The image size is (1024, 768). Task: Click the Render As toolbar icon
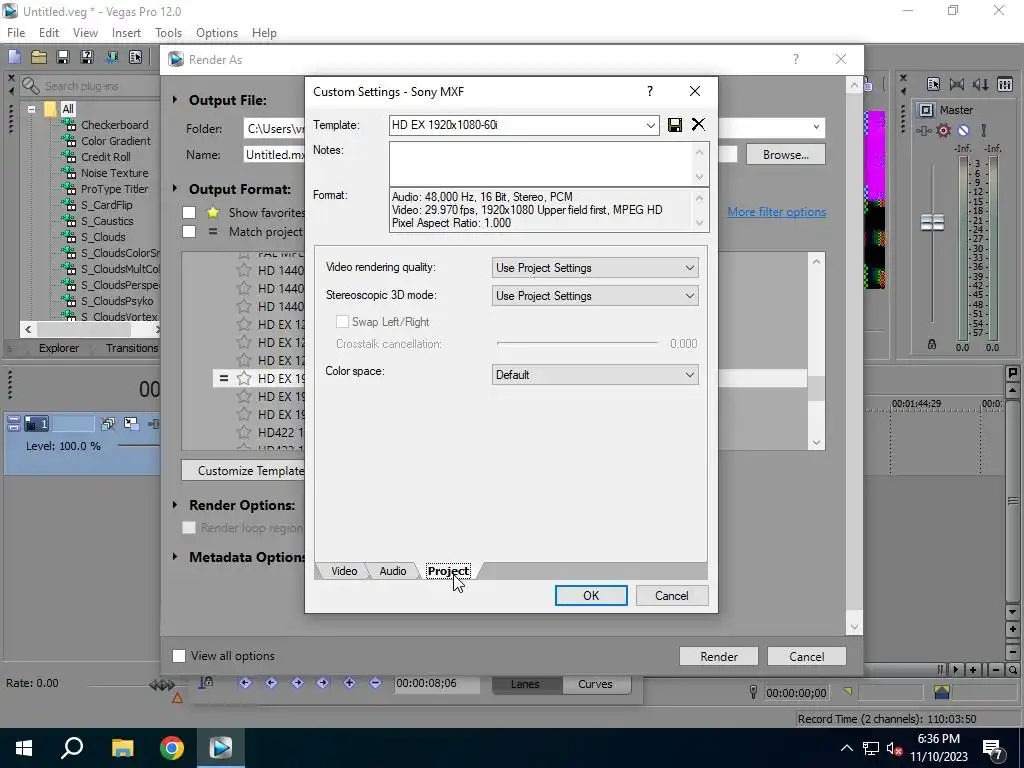click(x=112, y=57)
